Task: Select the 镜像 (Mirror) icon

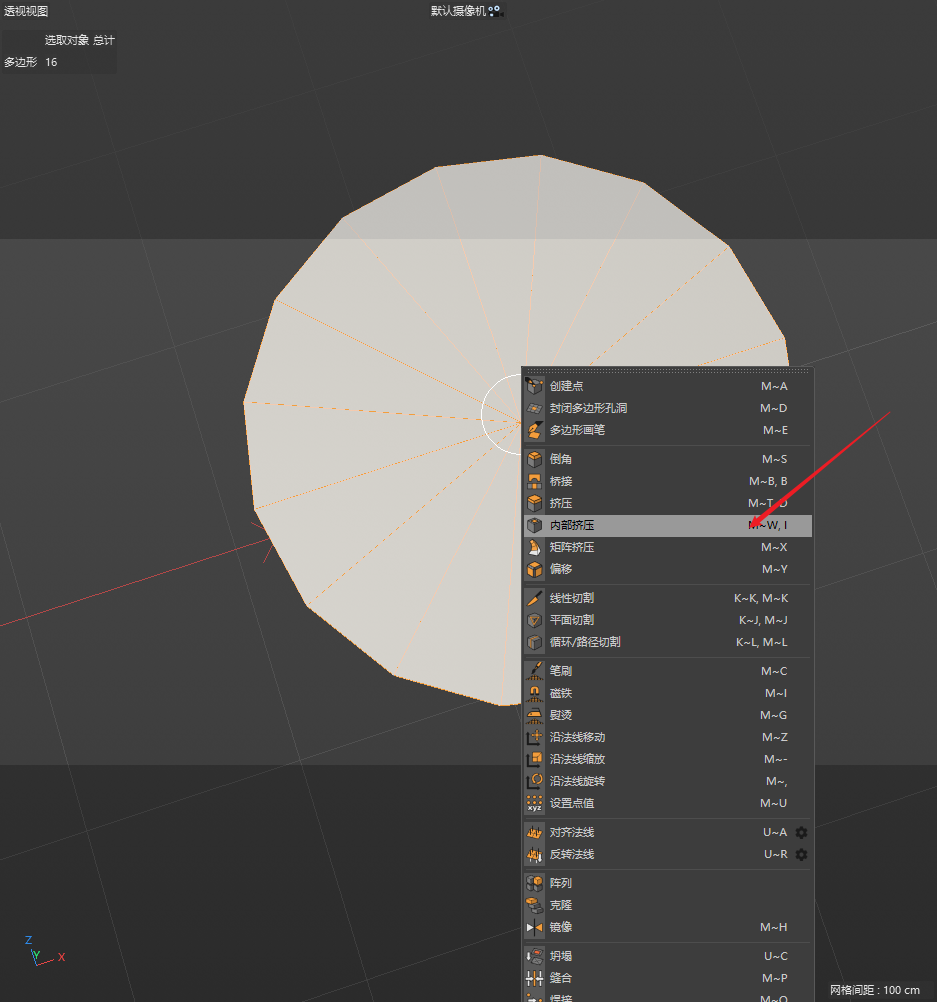Action: tap(535, 927)
